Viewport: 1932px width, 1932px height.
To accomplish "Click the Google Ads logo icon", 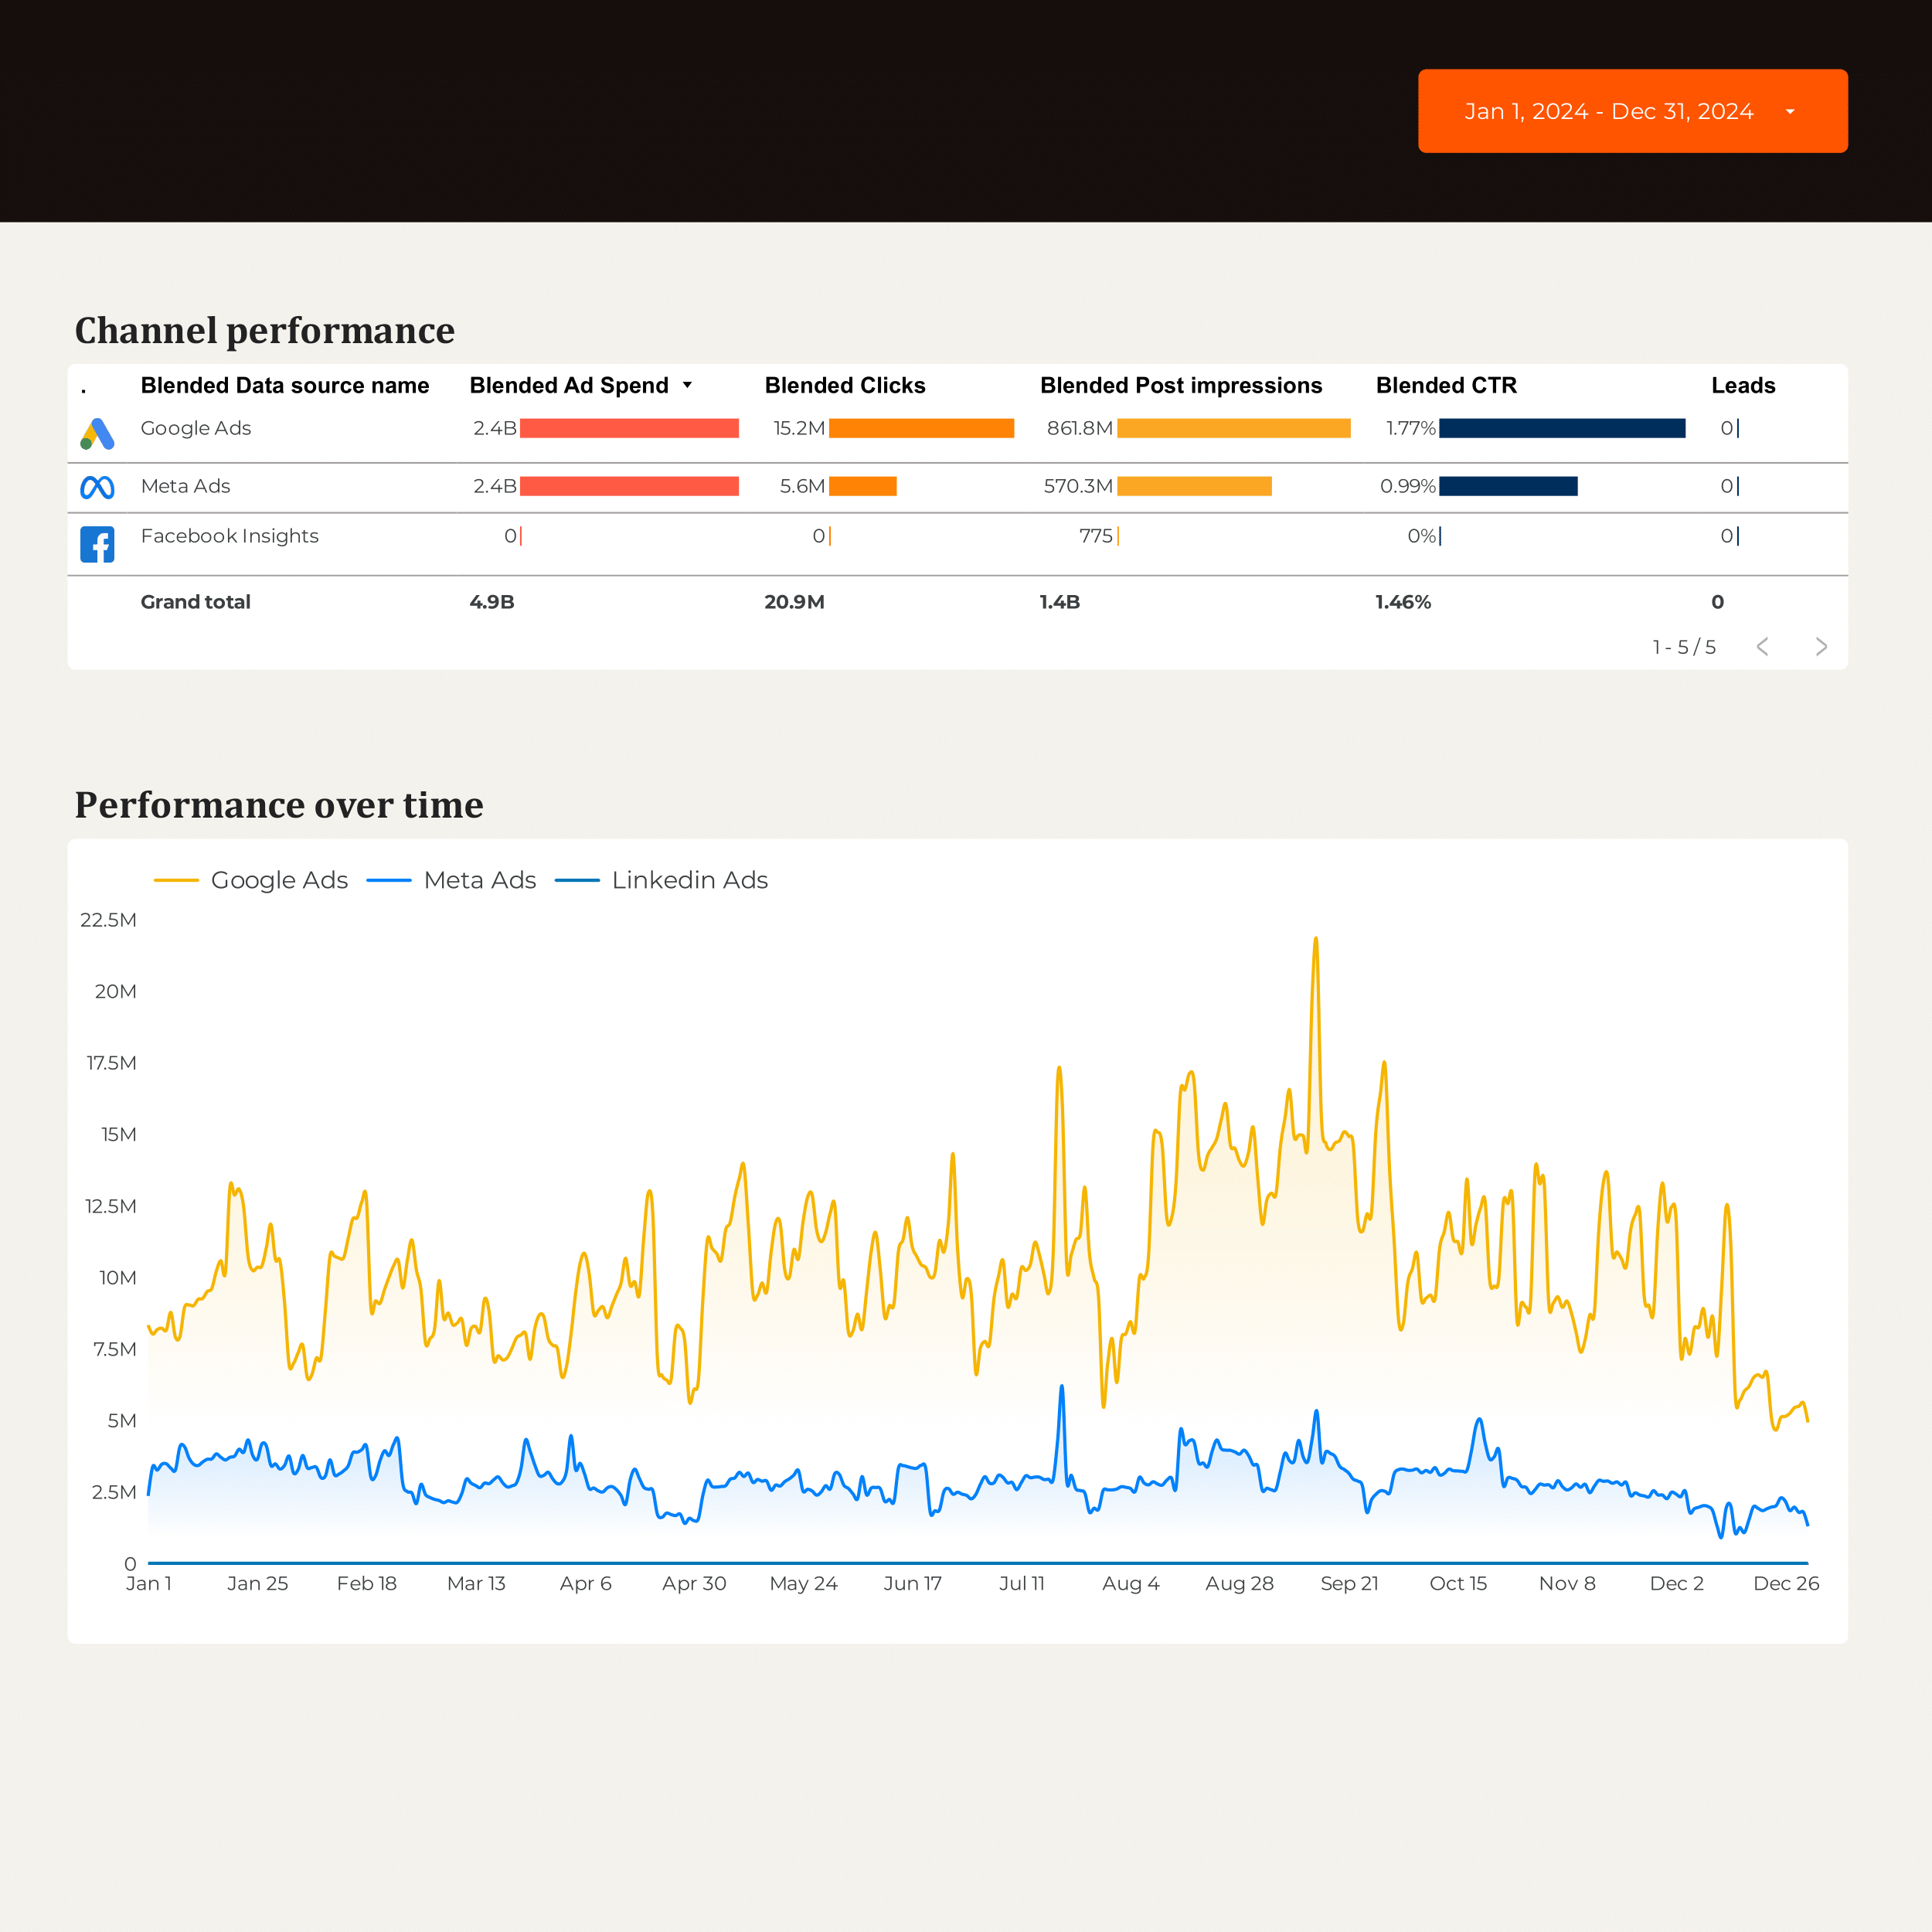I will click(x=97, y=434).
